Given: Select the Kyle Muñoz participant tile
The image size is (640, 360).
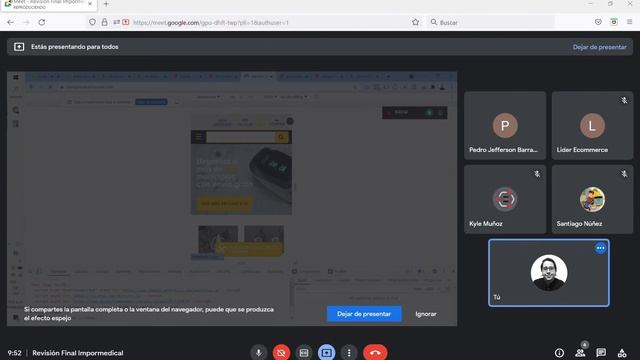Looking at the screenshot, I should tap(505, 199).
